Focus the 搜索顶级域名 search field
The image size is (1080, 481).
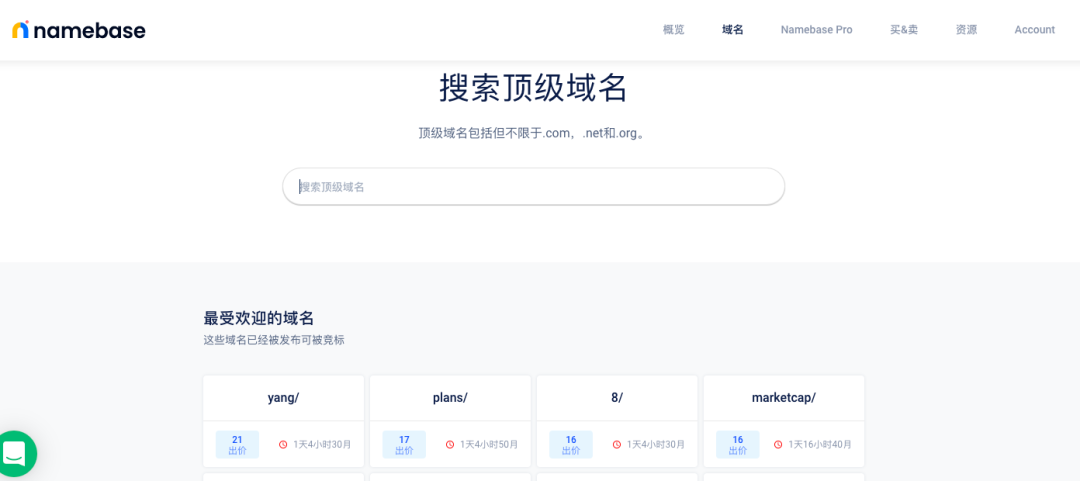point(534,186)
